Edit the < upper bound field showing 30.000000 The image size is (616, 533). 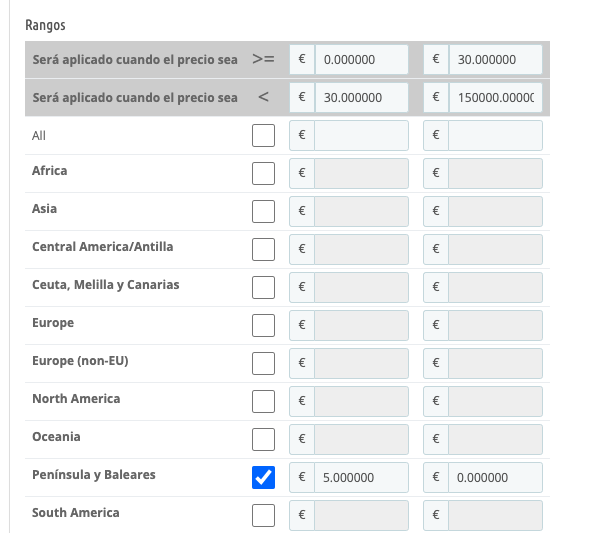coord(360,98)
